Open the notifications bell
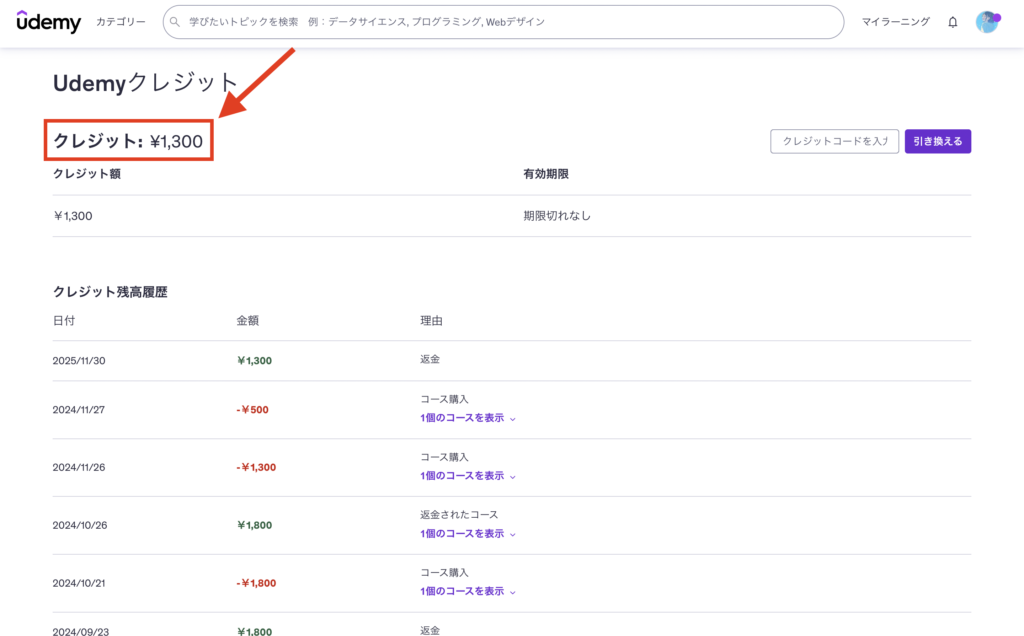This screenshot has width=1024, height=636. (952, 22)
